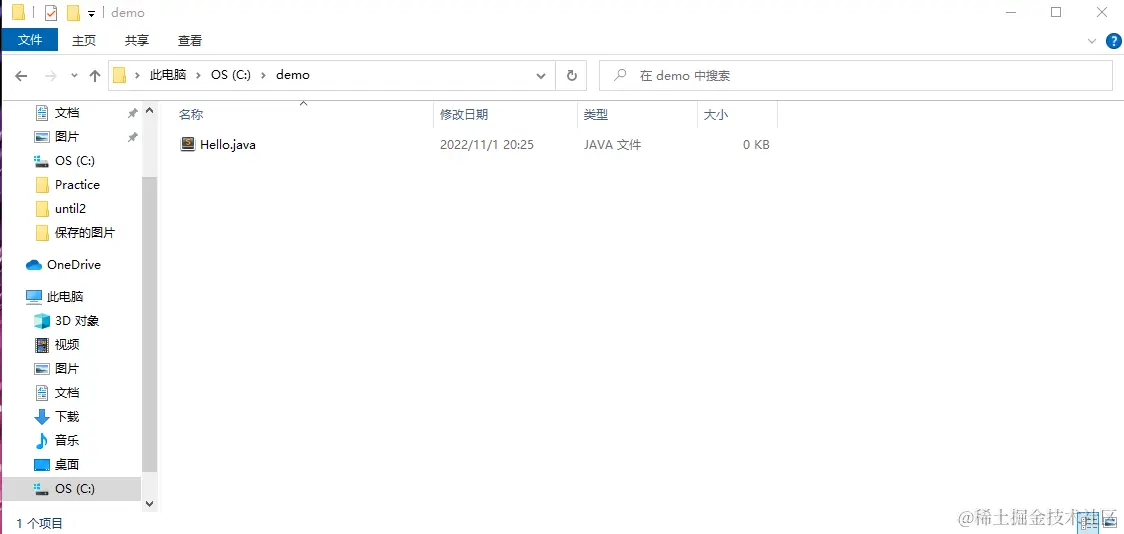Go up one folder level
The image size is (1124, 534).
95,75
